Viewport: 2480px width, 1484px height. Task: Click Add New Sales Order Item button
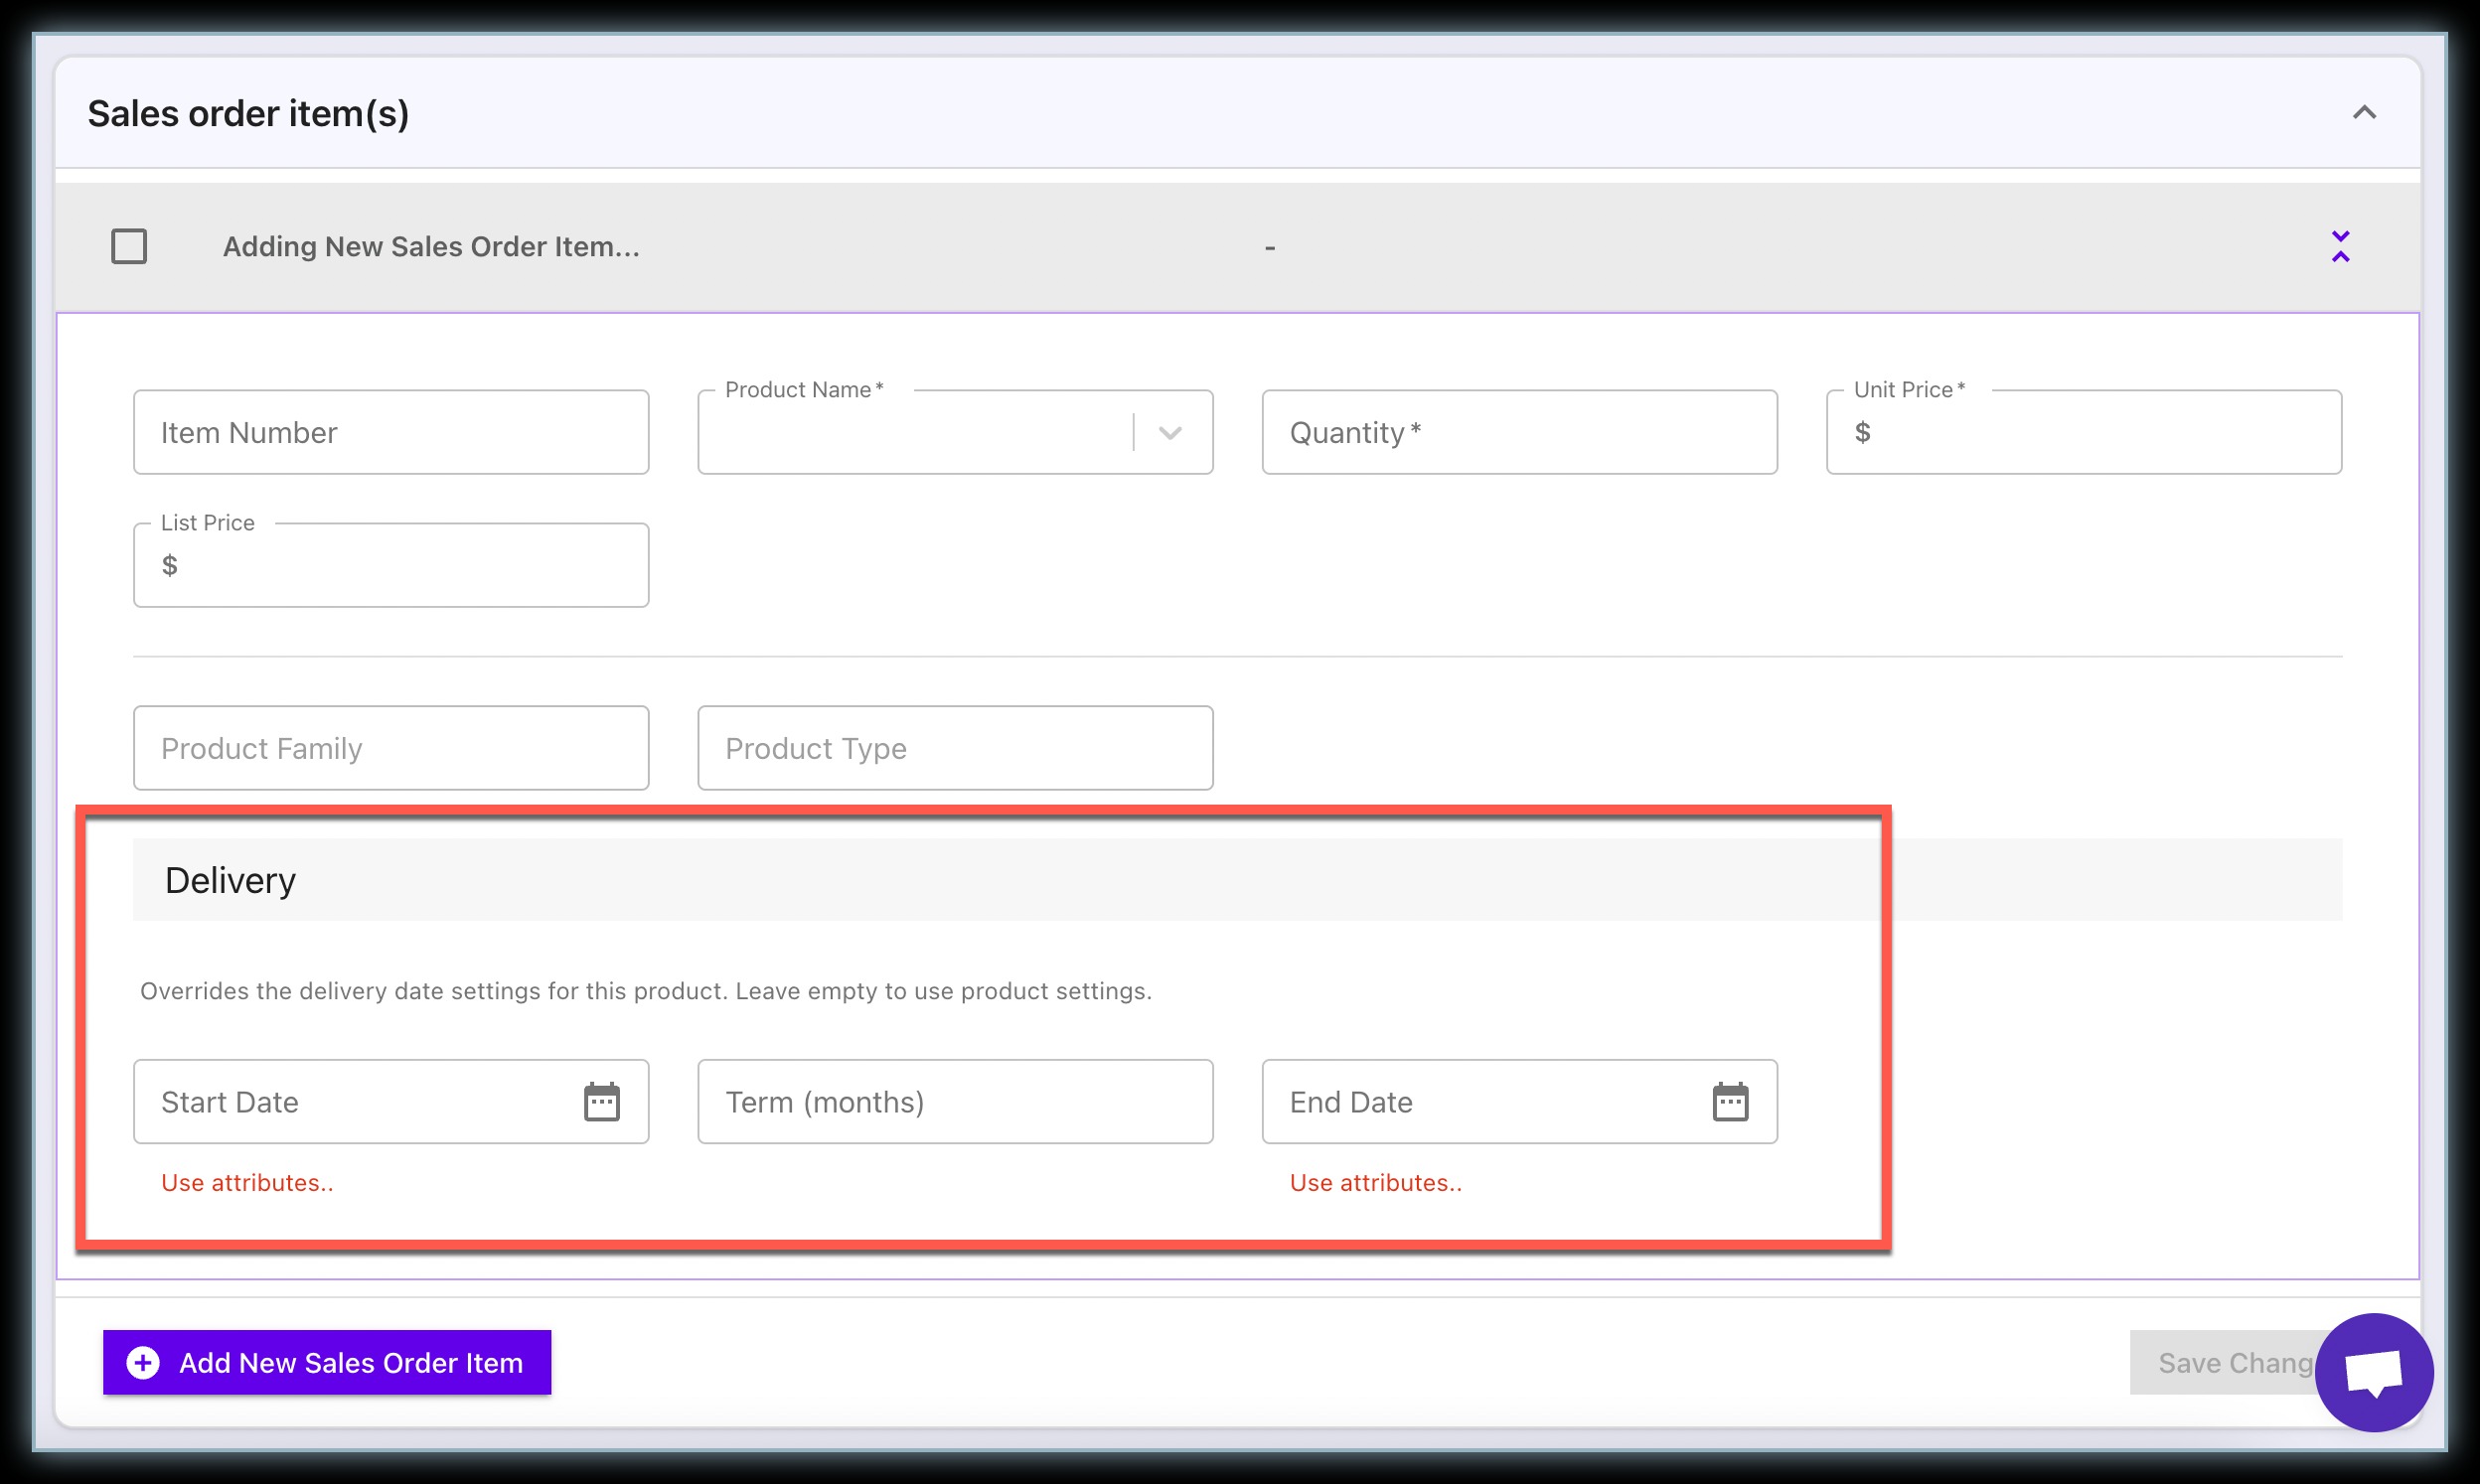(x=327, y=1363)
